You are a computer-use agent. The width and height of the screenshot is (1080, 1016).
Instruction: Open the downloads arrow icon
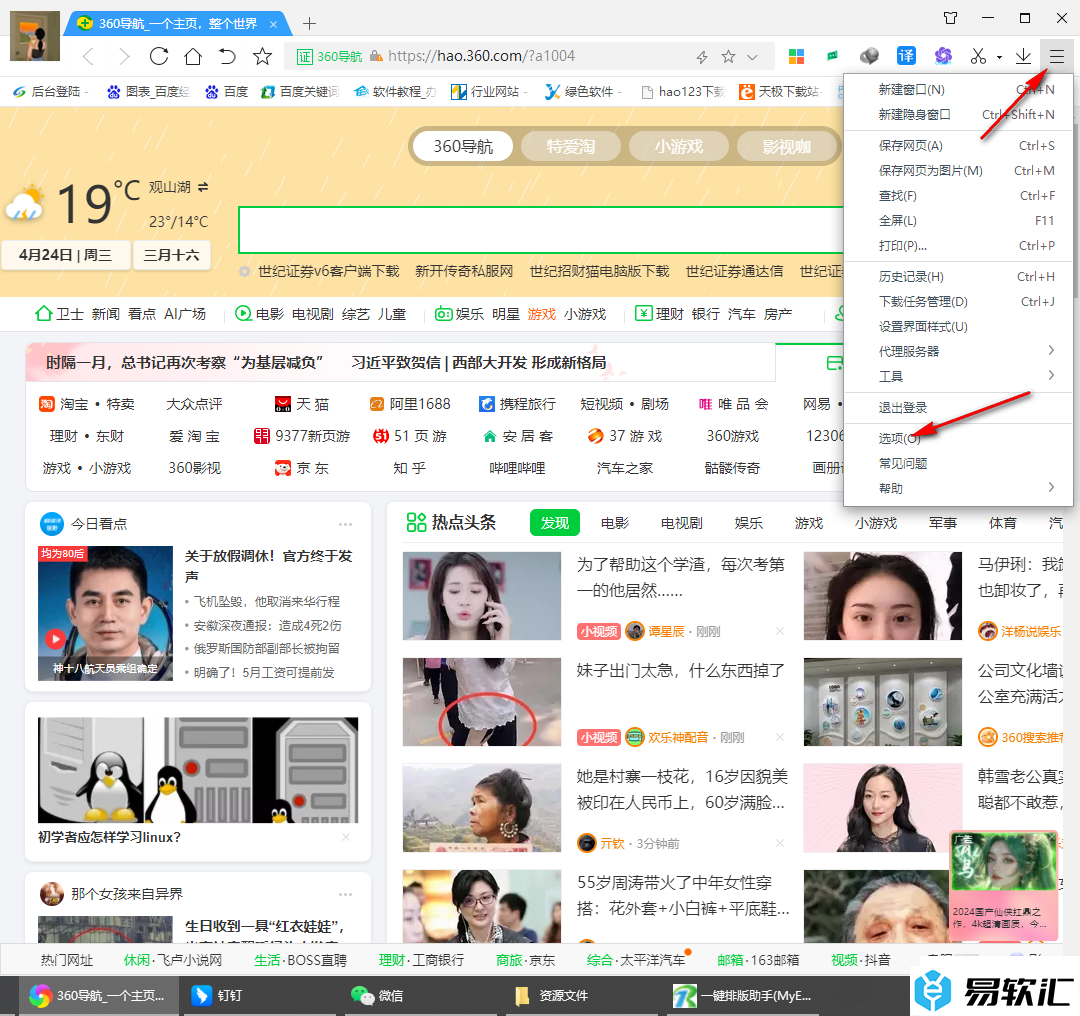point(1024,56)
